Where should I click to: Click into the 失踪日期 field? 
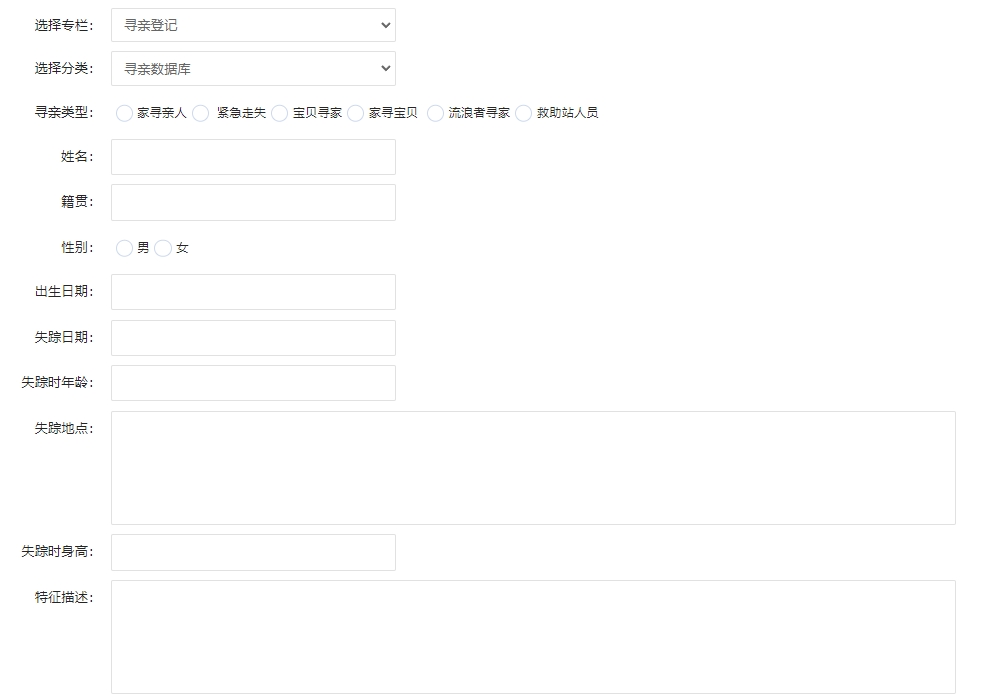click(x=253, y=338)
